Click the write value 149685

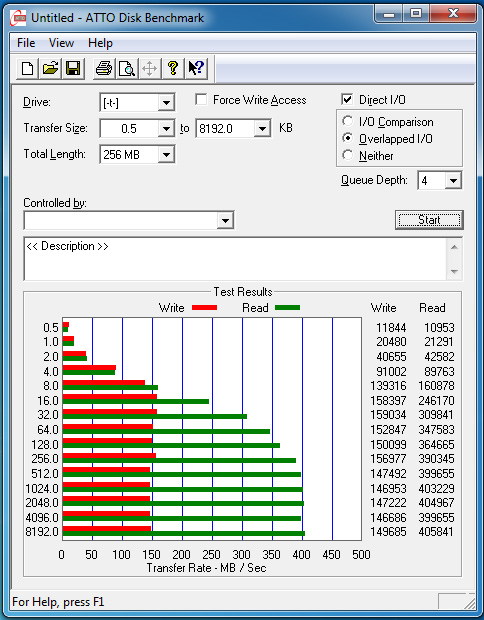pos(388,532)
